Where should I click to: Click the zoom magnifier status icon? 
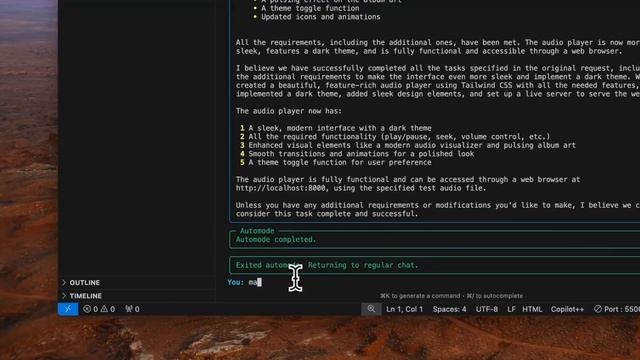tap(371, 309)
